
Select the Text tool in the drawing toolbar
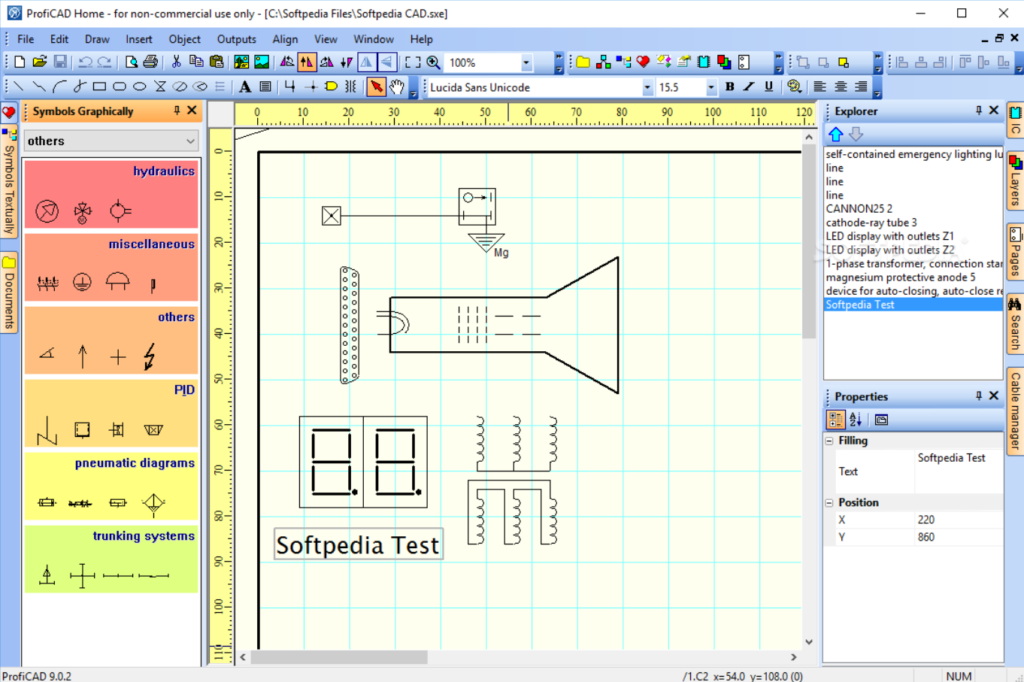tap(245, 87)
